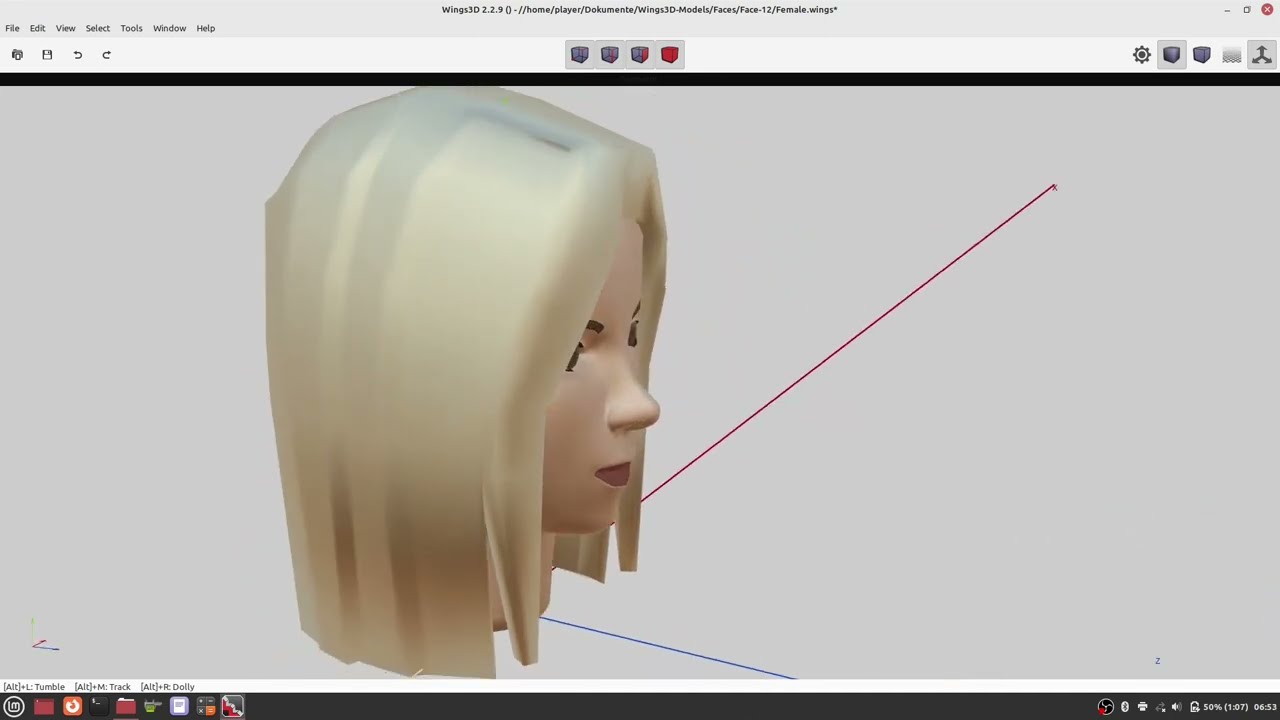Click the clock showing 06:53
Screen dimensions: 1280x720
(x=1265, y=707)
